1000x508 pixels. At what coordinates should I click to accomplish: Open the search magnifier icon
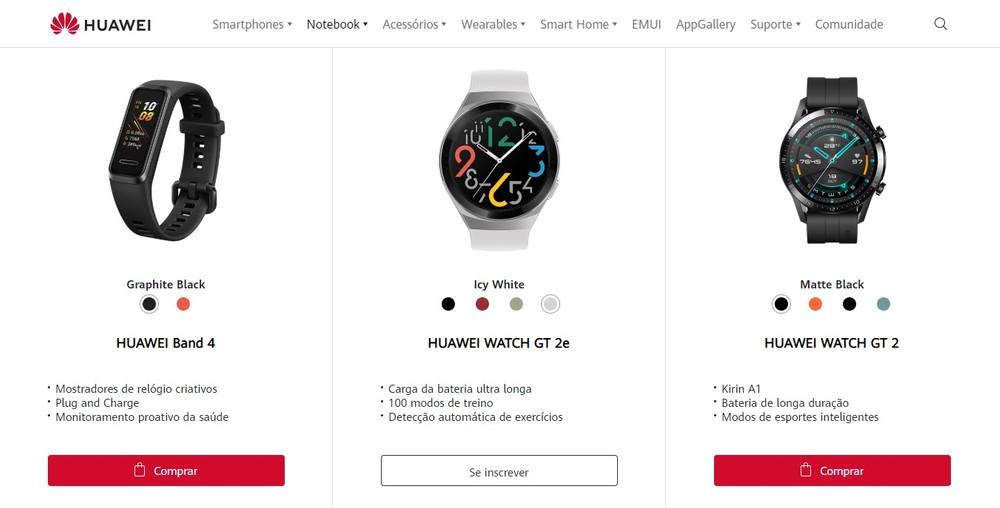(x=940, y=24)
